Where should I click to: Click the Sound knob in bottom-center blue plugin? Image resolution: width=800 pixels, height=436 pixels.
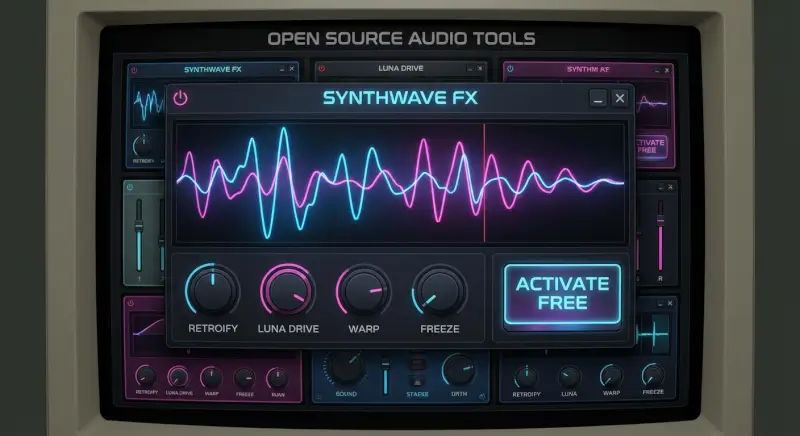[346, 369]
